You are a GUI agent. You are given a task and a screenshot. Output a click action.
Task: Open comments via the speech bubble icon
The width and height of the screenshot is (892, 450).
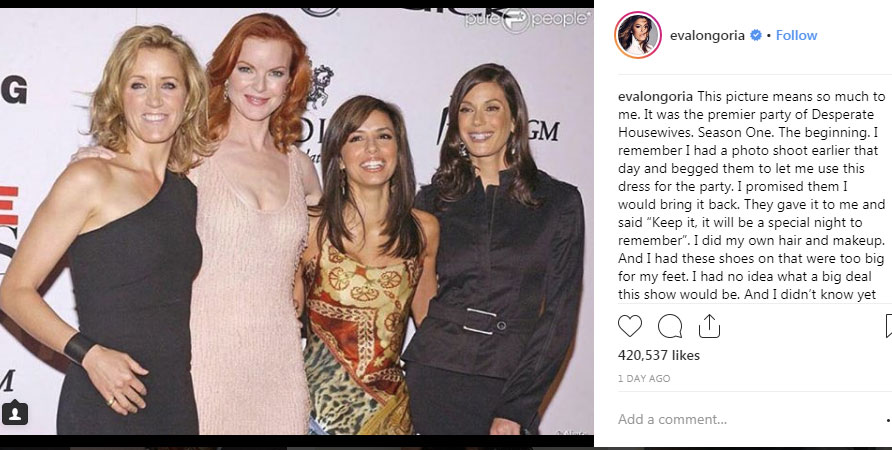pyautogui.click(x=670, y=327)
